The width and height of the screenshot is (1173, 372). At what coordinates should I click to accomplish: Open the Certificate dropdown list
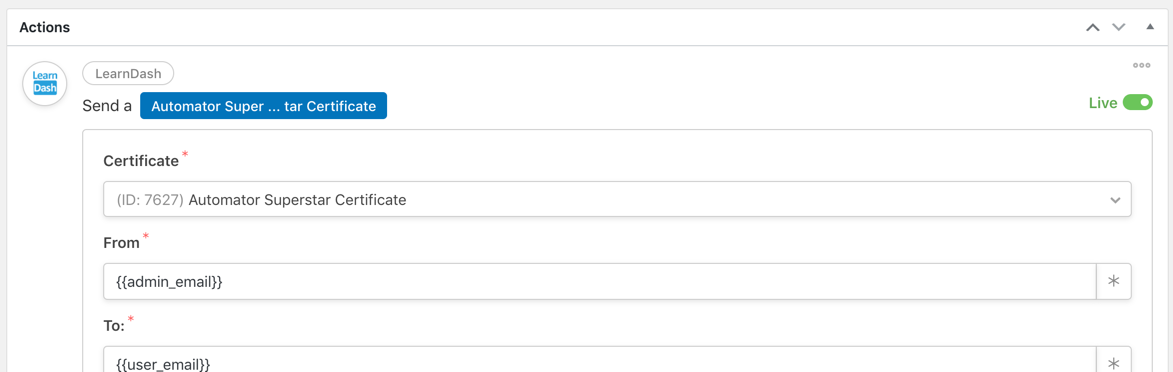coord(617,199)
